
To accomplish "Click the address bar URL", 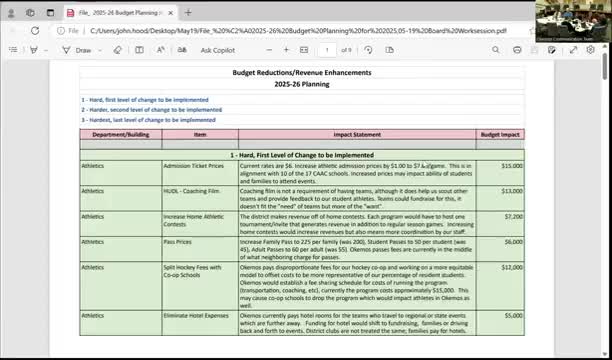I will (x=298, y=31).
